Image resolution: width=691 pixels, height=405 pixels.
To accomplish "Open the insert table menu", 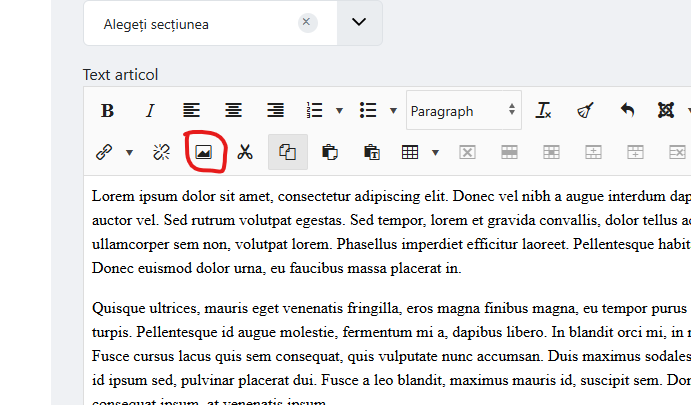I will tap(409, 152).
